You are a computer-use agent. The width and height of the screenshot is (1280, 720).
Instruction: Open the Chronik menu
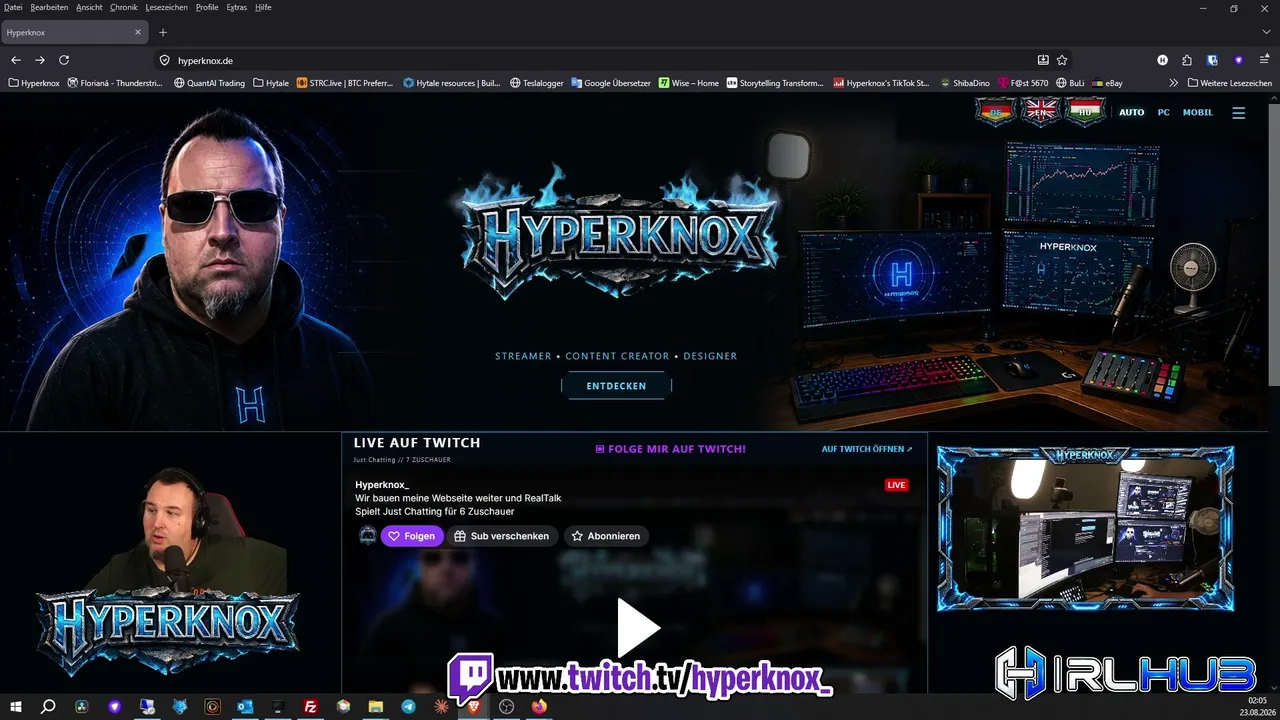(x=124, y=7)
